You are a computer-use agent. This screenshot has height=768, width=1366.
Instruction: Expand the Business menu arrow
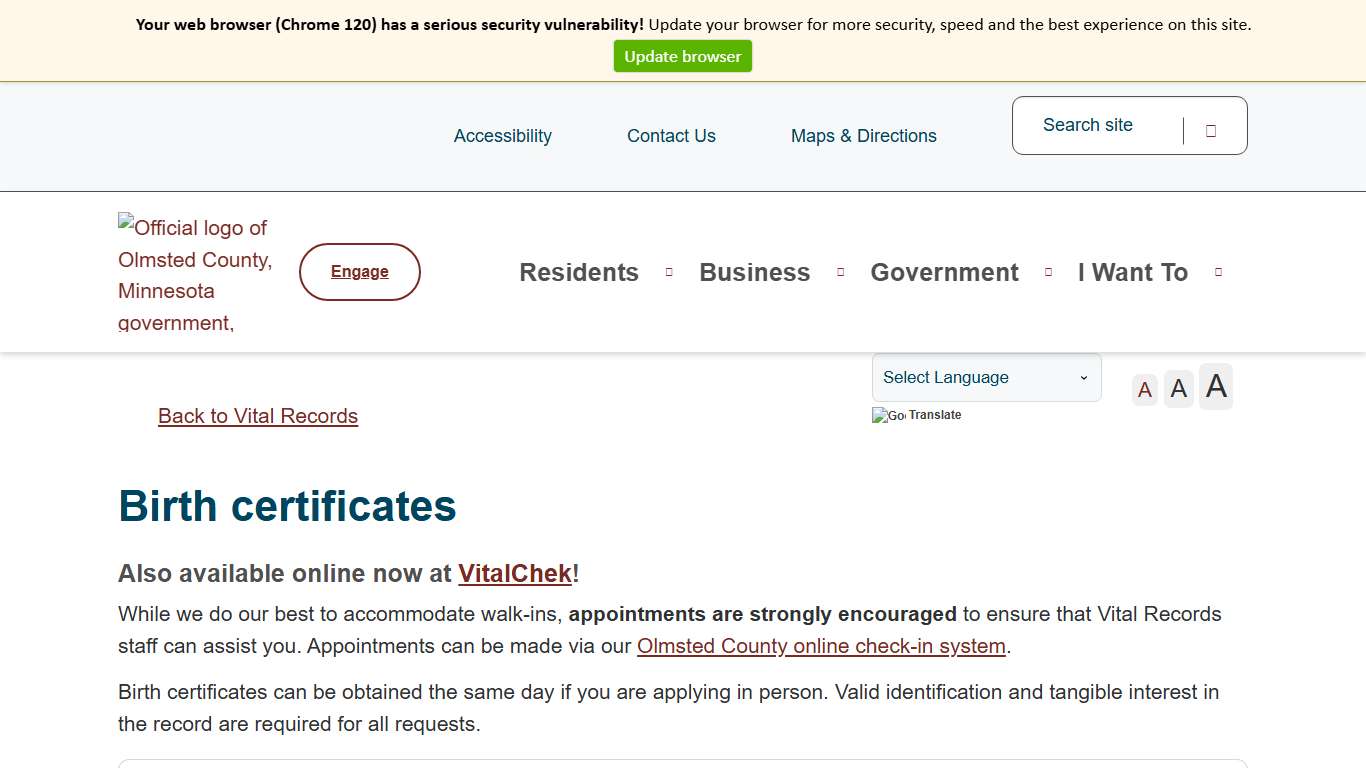click(x=841, y=272)
